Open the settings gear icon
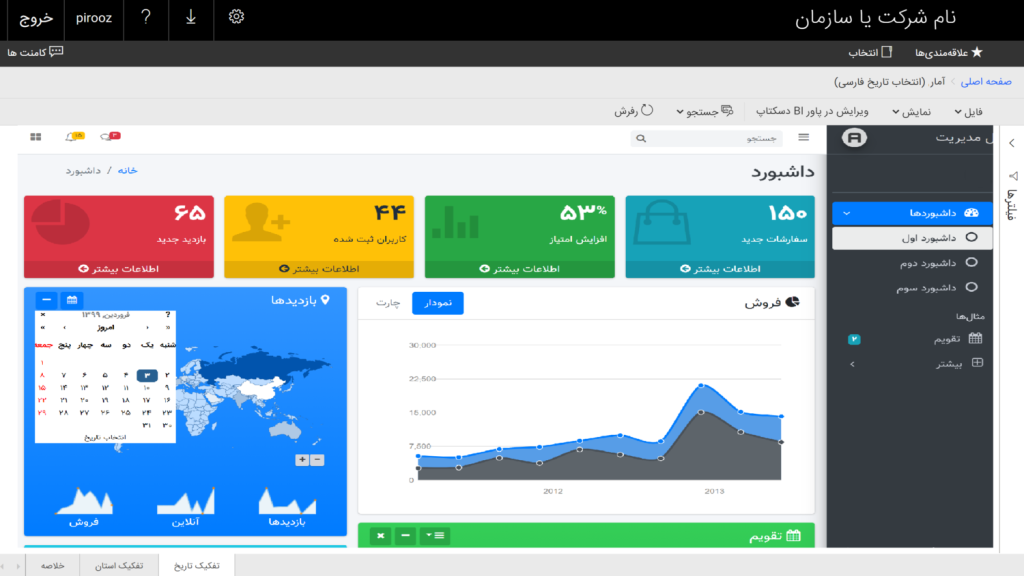Viewport: 1024px width, 576px height. tap(236, 17)
